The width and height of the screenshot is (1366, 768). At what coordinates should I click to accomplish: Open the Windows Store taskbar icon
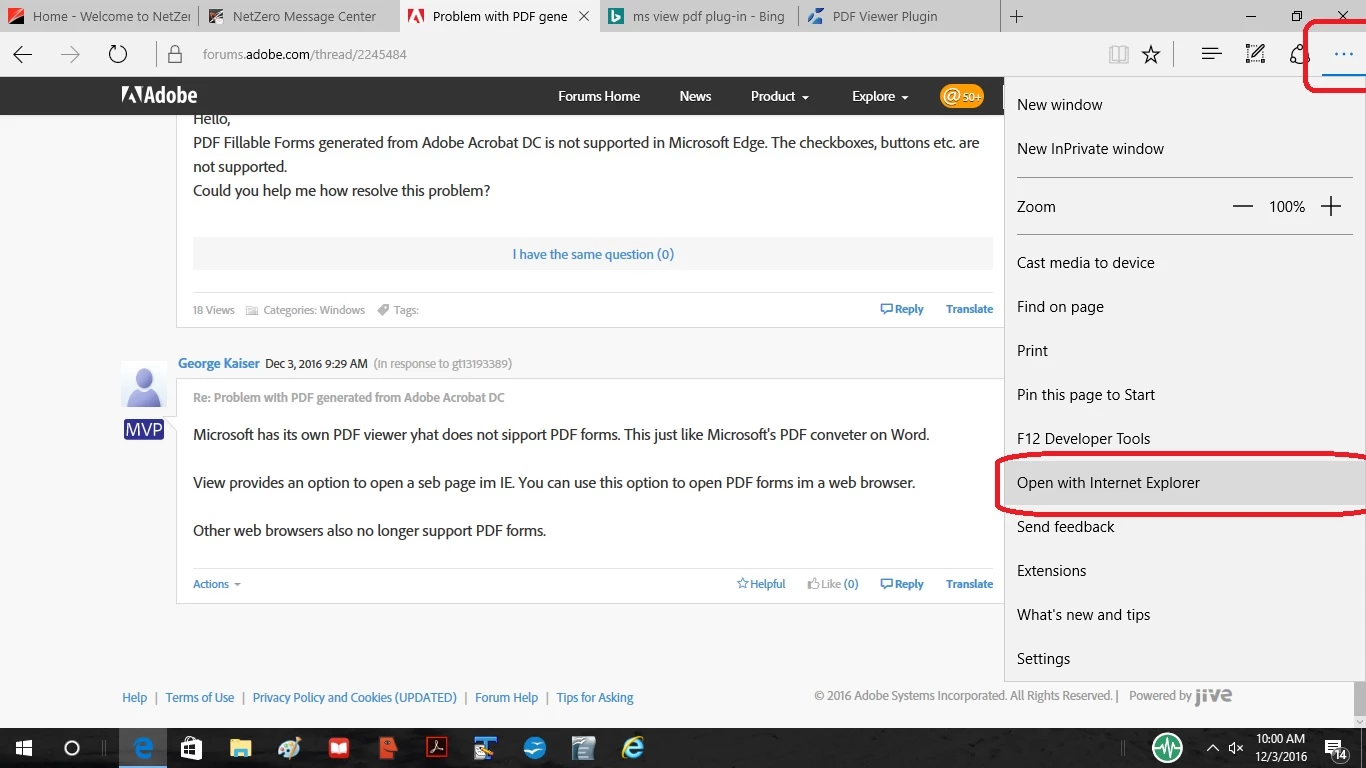tap(191, 748)
